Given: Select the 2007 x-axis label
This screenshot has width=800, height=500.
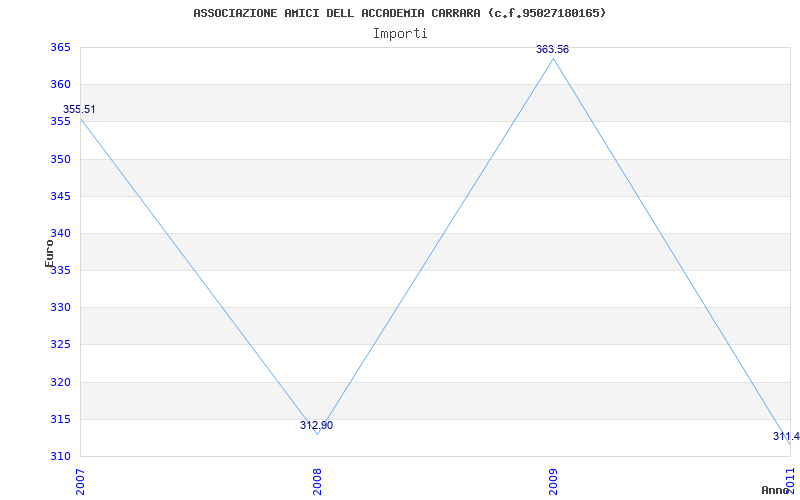Looking at the screenshot, I should [x=80, y=482].
